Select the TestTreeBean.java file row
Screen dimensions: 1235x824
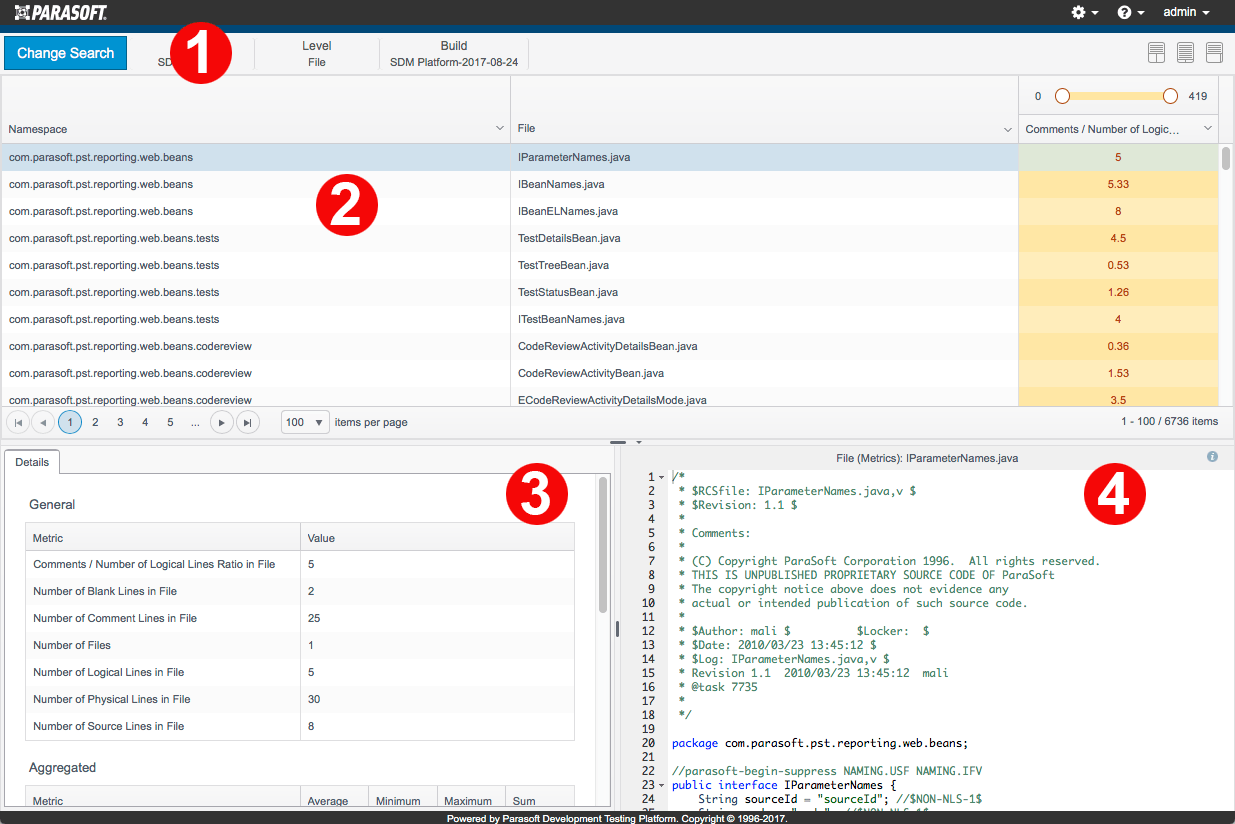pyautogui.click(x=563, y=265)
